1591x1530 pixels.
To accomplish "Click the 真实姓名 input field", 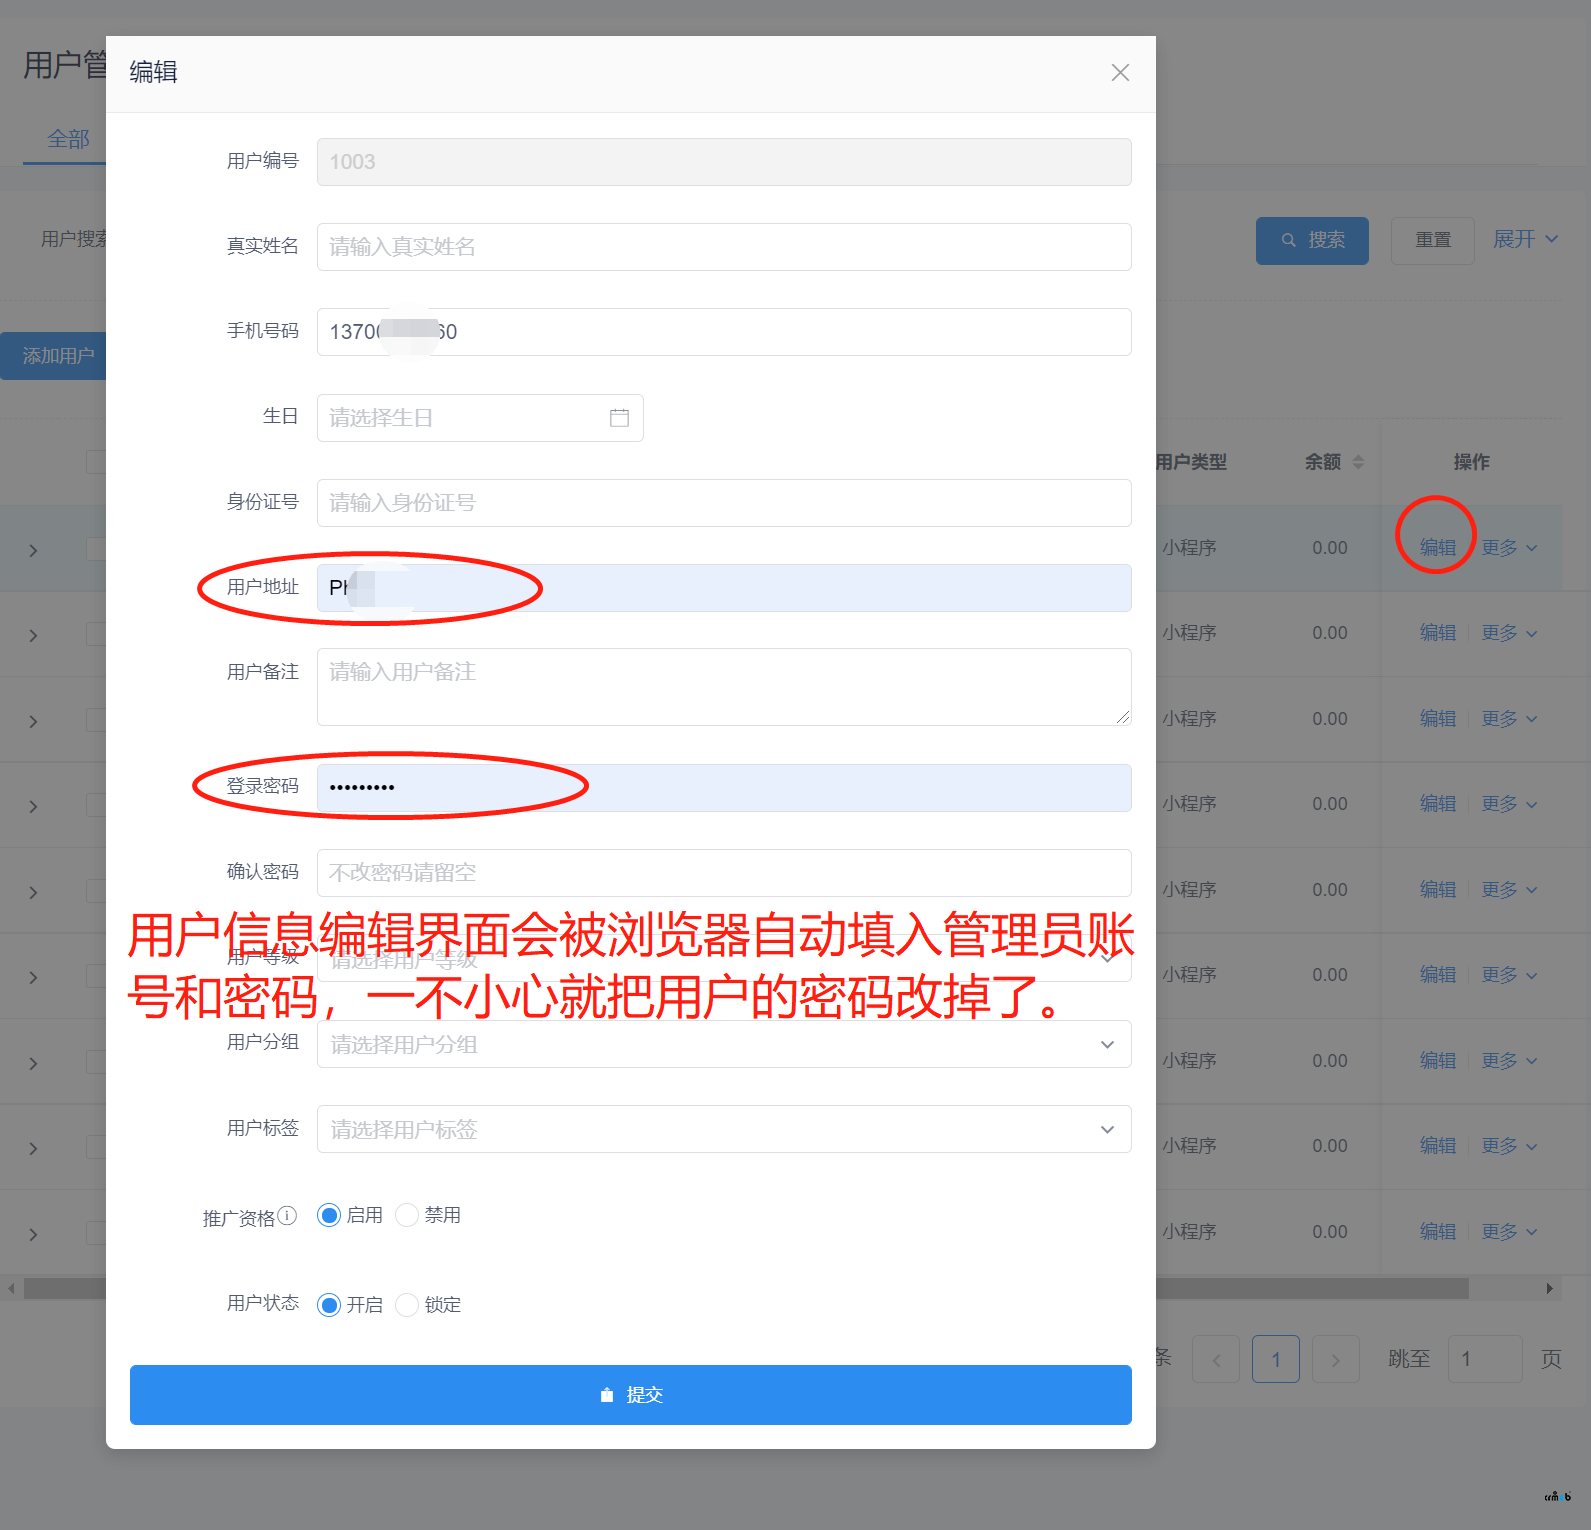I will 724,247.
